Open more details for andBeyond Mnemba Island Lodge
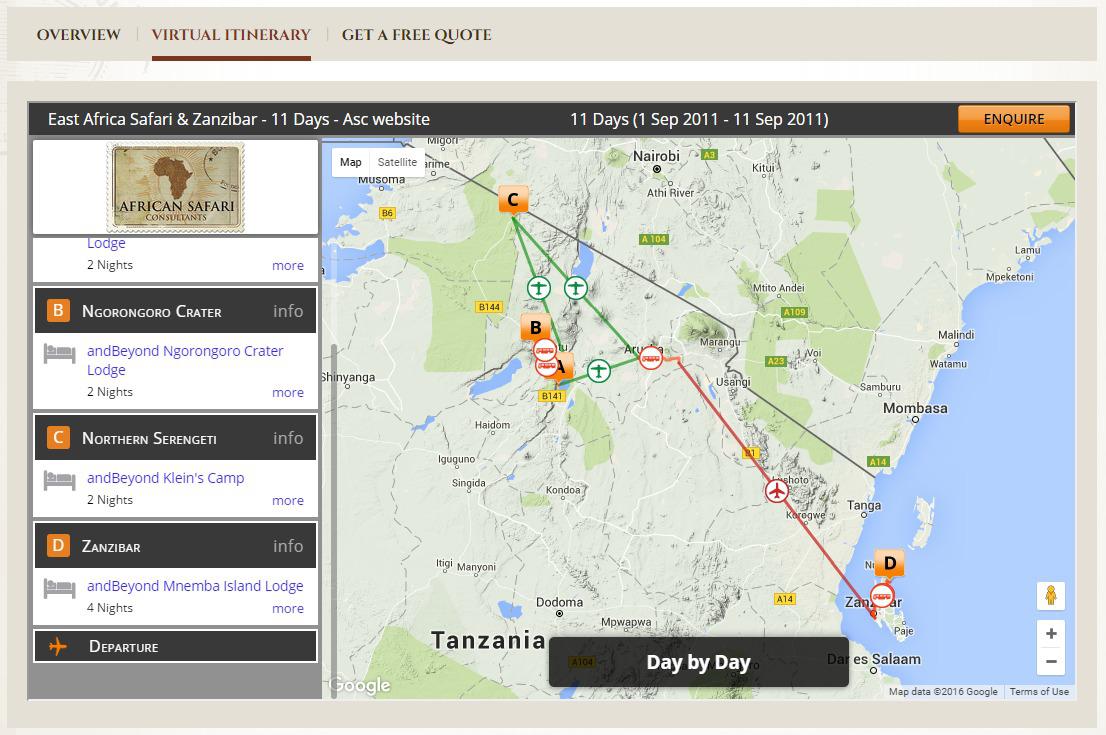Screen dimensions: 1106x735 [x=288, y=608]
